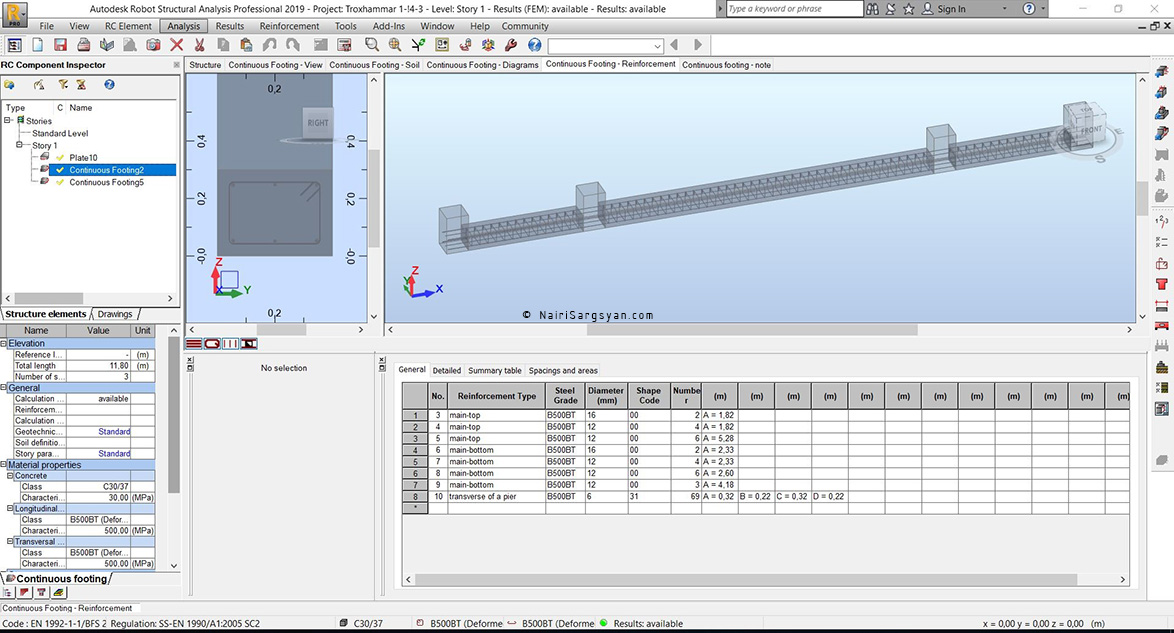The image size is (1174, 633).
Task: Open the title bar Help question-mark icon
Action: [x=1029, y=9]
